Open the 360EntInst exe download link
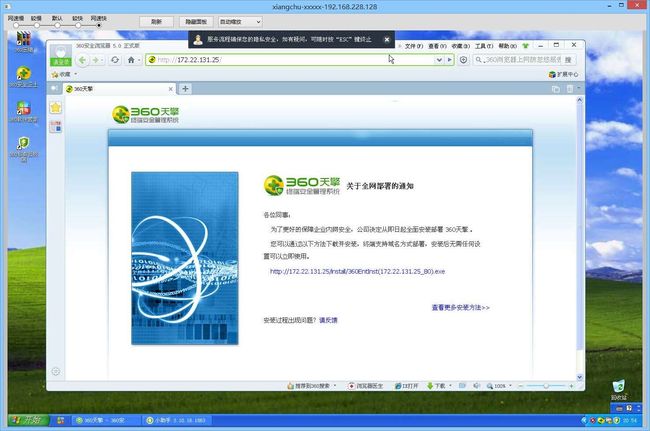The image size is (650, 431). point(357,271)
